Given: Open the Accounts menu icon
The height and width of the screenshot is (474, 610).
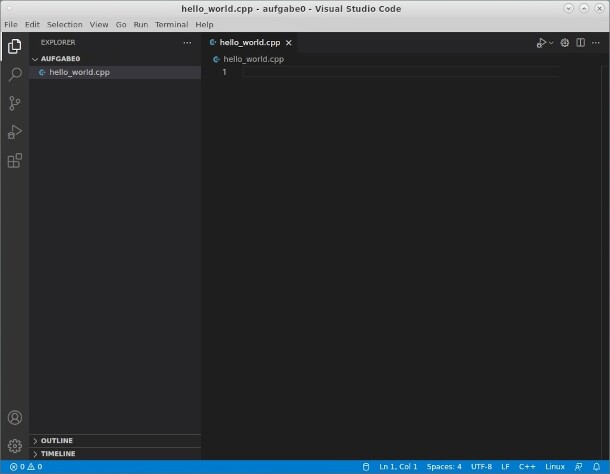Looking at the screenshot, I should tap(14, 418).
